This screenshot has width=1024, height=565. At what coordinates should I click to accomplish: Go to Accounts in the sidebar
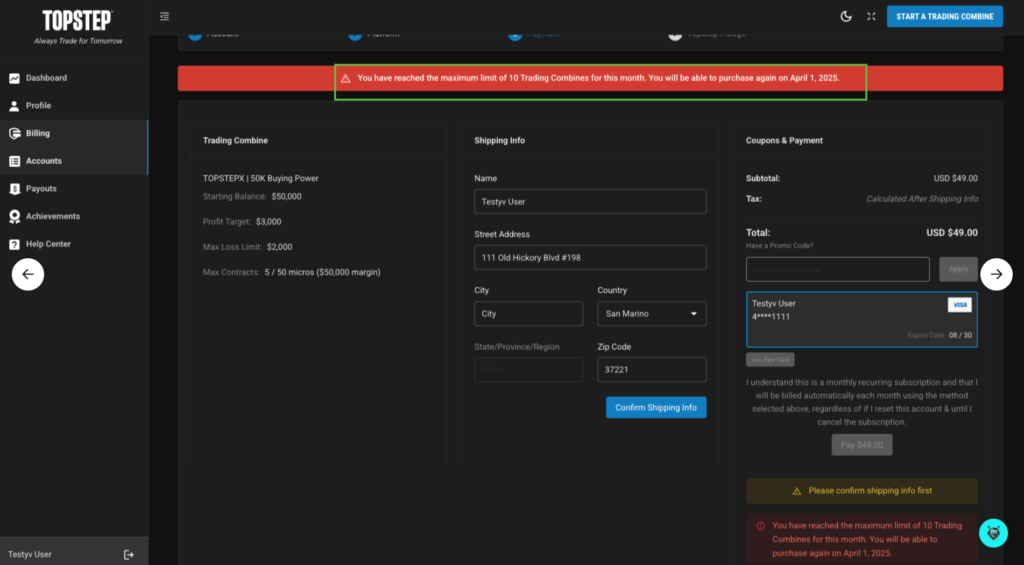click(43, 161)
